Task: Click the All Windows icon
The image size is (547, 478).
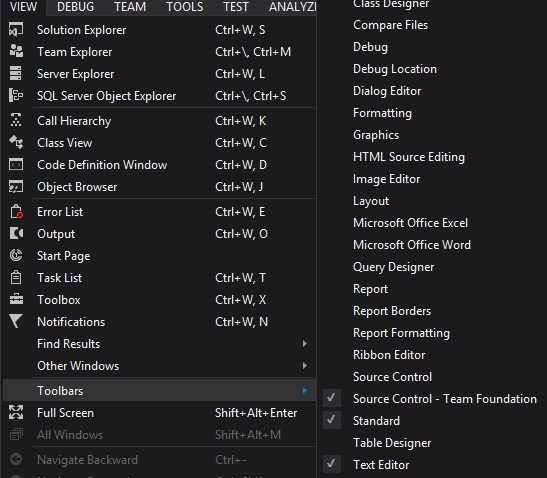Action: tap(16, 434)
